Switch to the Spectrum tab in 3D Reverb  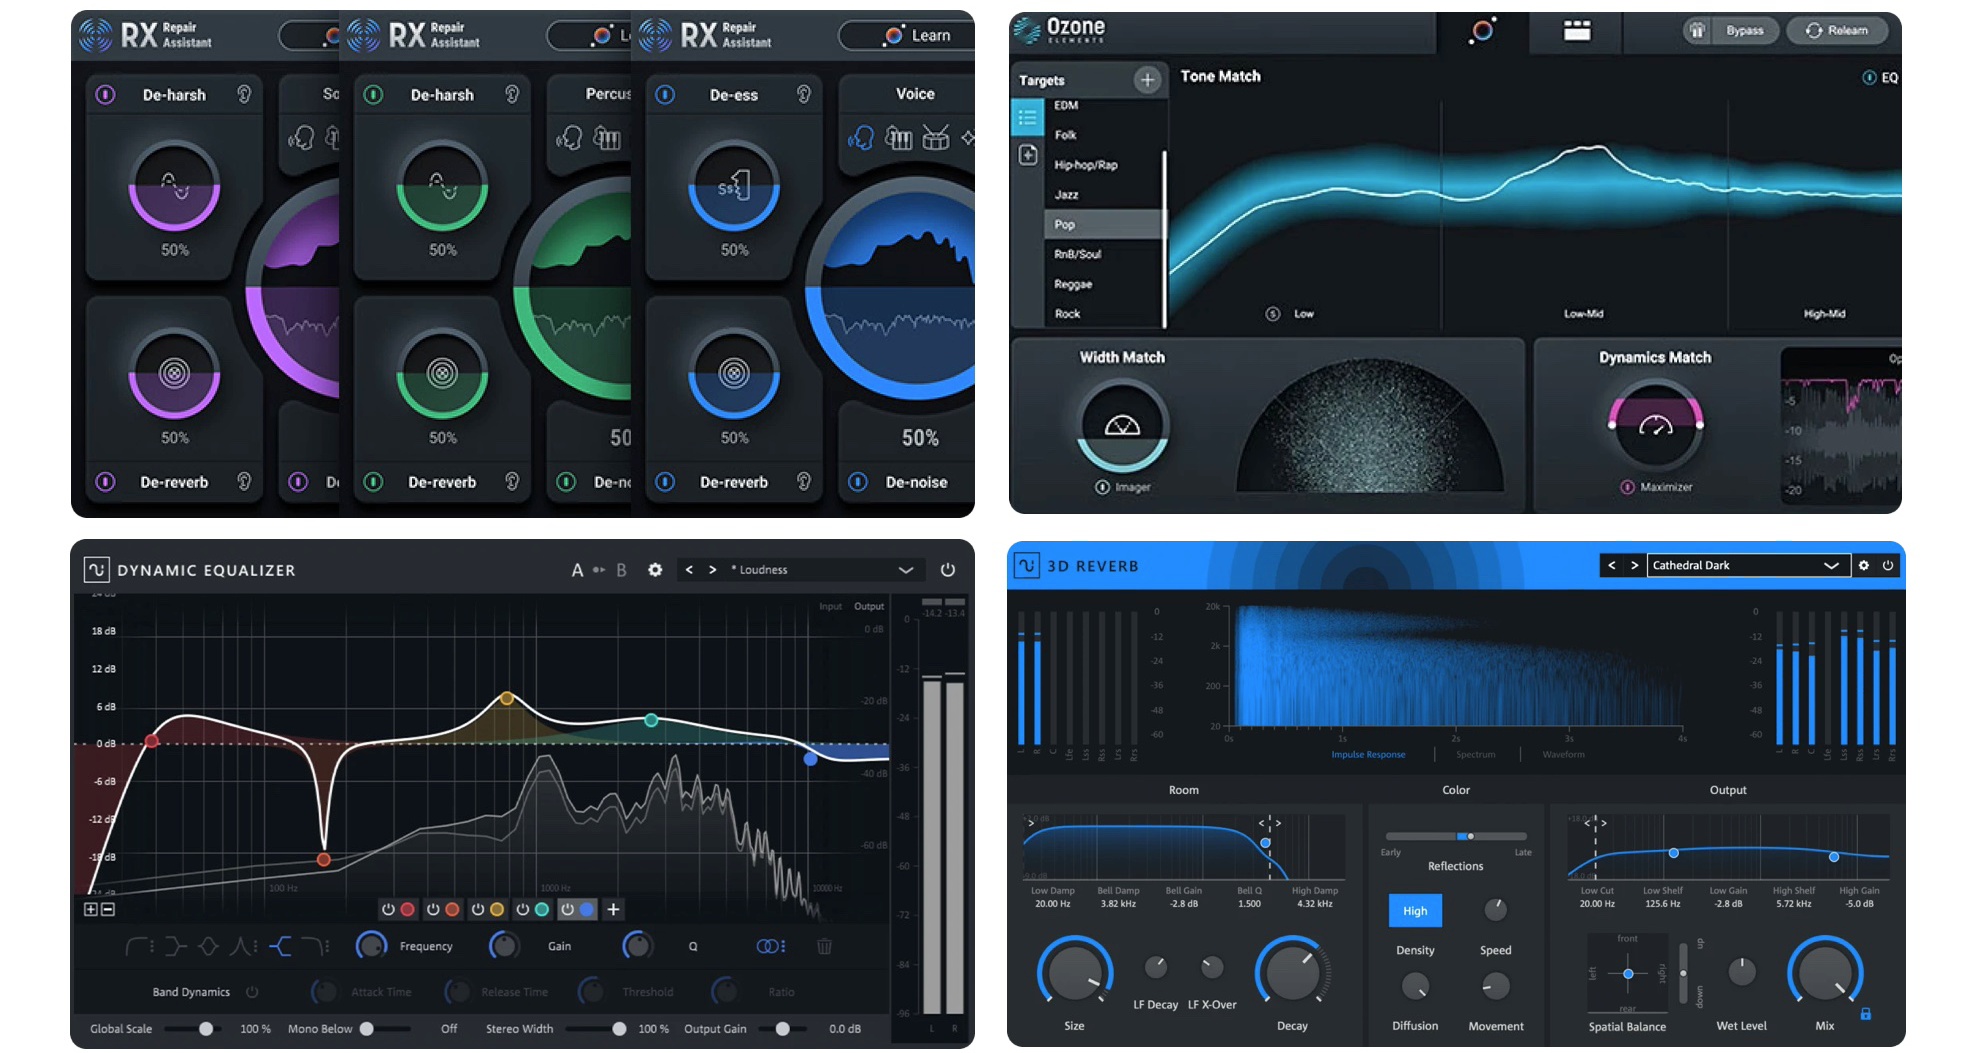[1475, 754]
